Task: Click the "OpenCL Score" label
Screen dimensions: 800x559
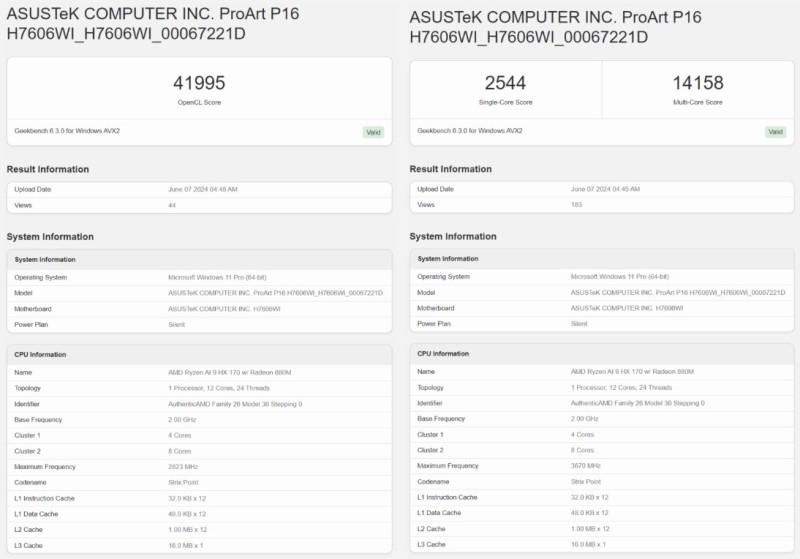Action: click(x=199, y=102)
